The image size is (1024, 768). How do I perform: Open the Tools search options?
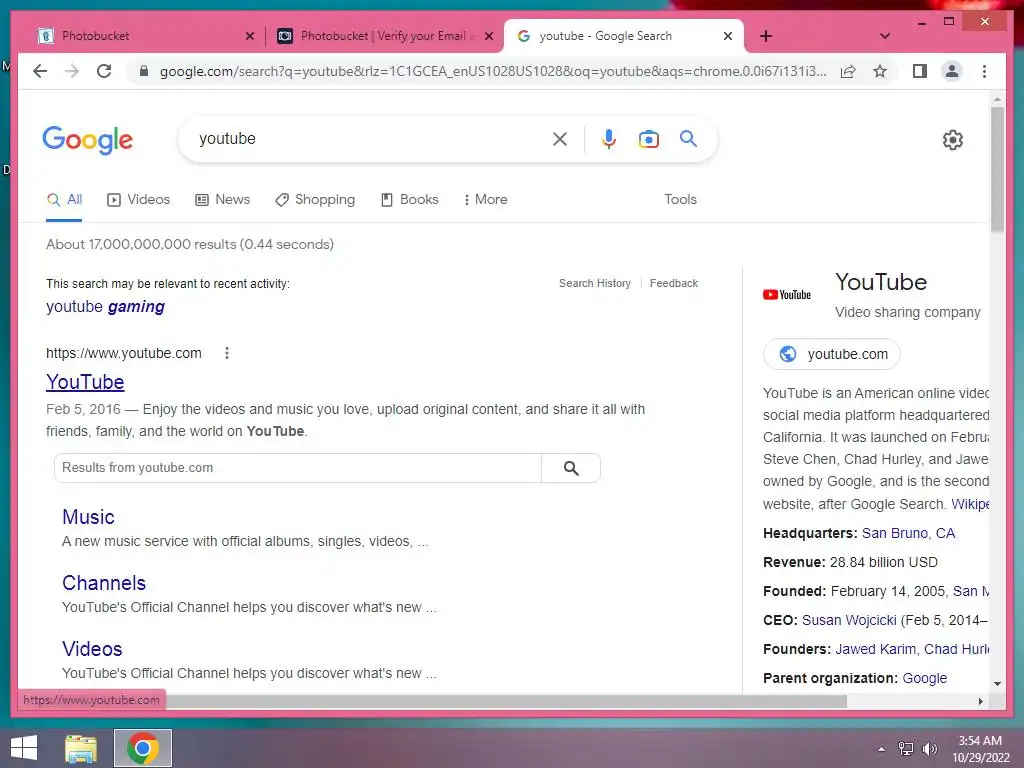click(680, 200)
